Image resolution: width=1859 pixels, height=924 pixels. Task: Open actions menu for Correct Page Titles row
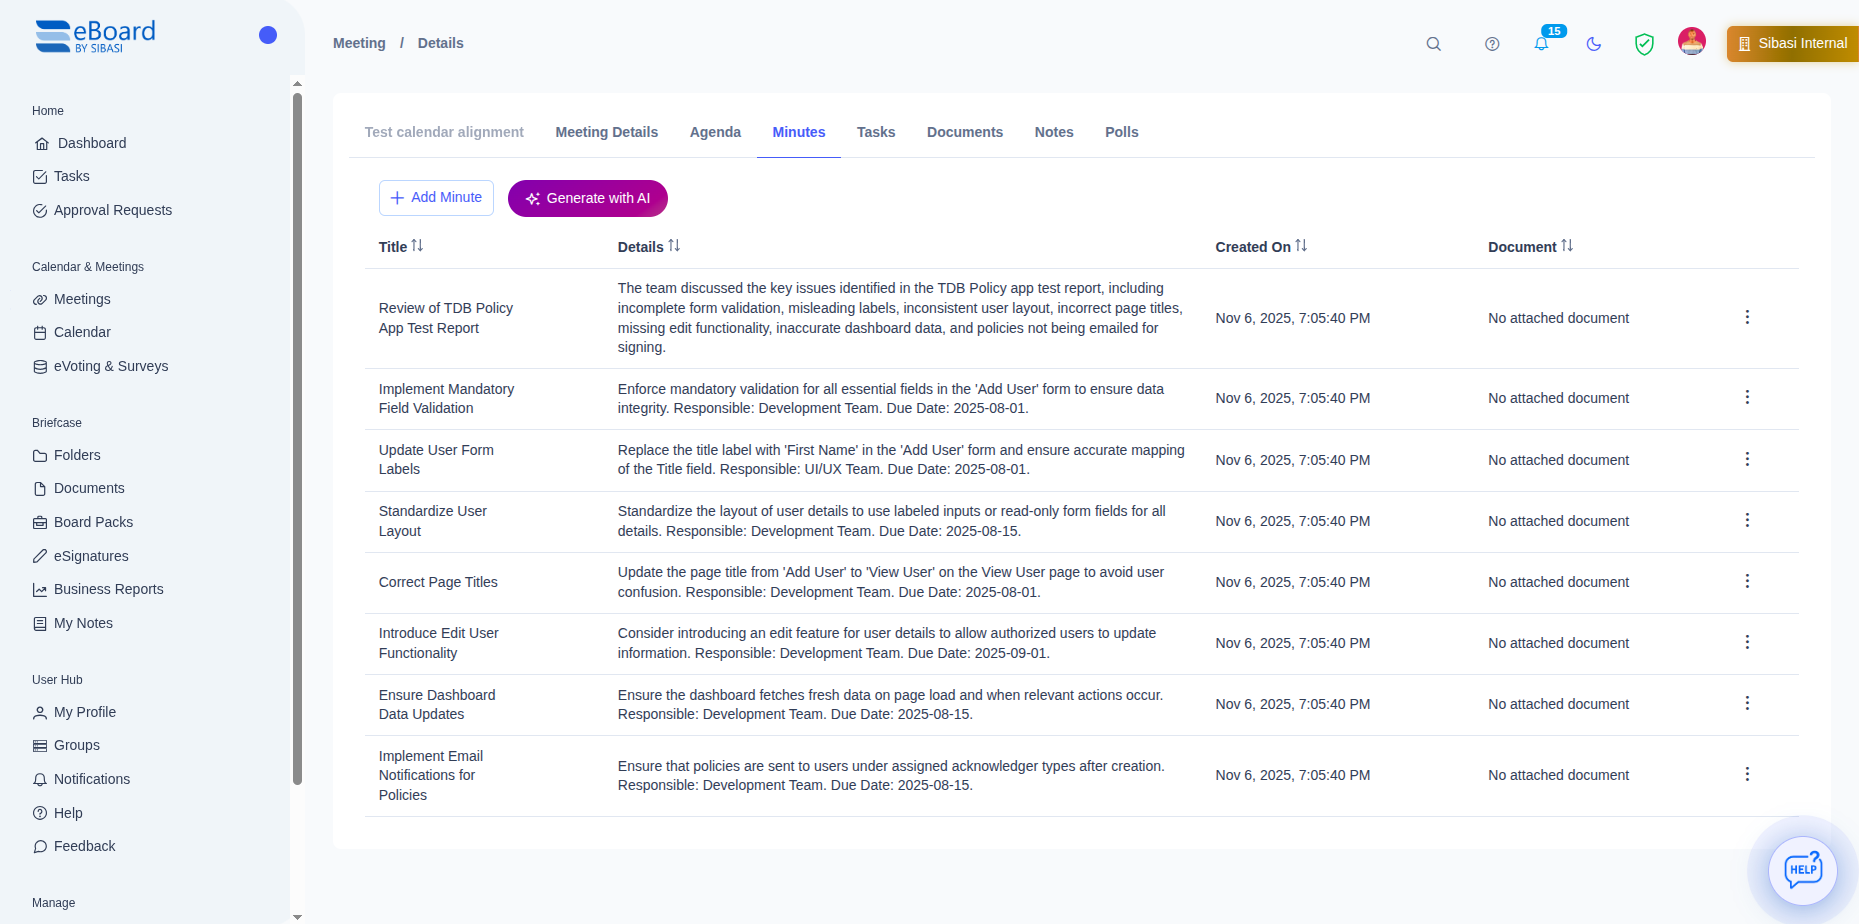click(1747, 581)
